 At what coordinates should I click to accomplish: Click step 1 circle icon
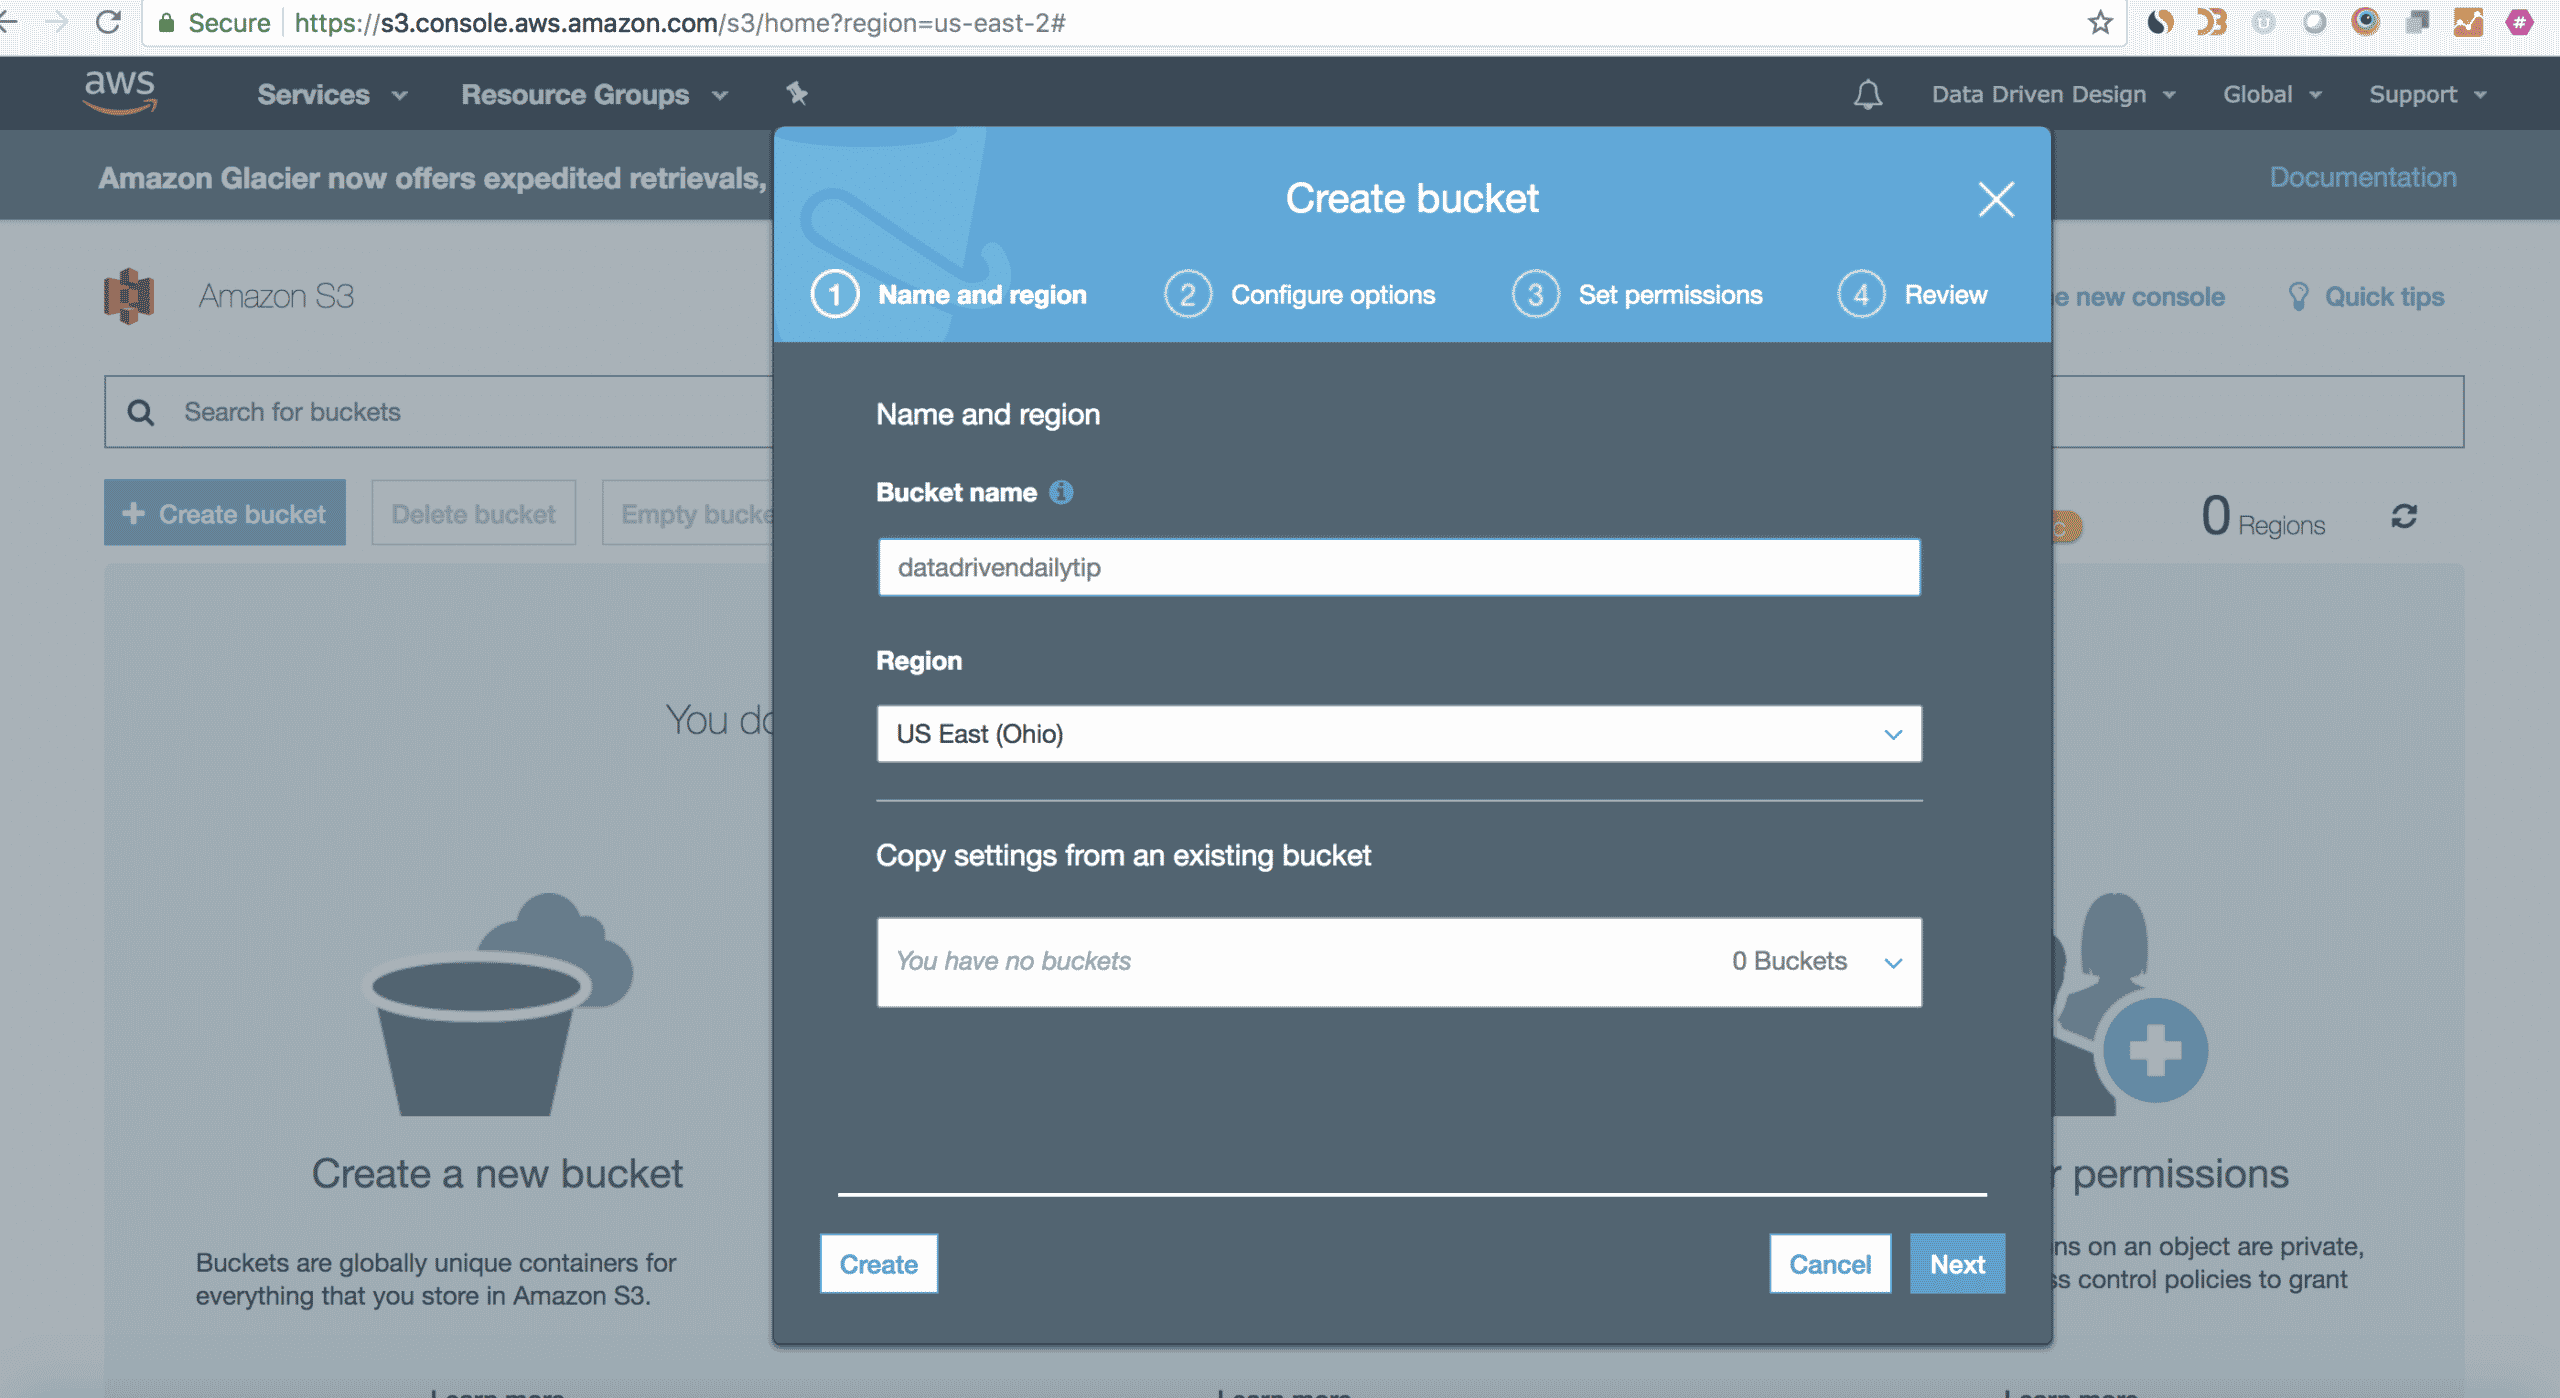click(835, 294)
